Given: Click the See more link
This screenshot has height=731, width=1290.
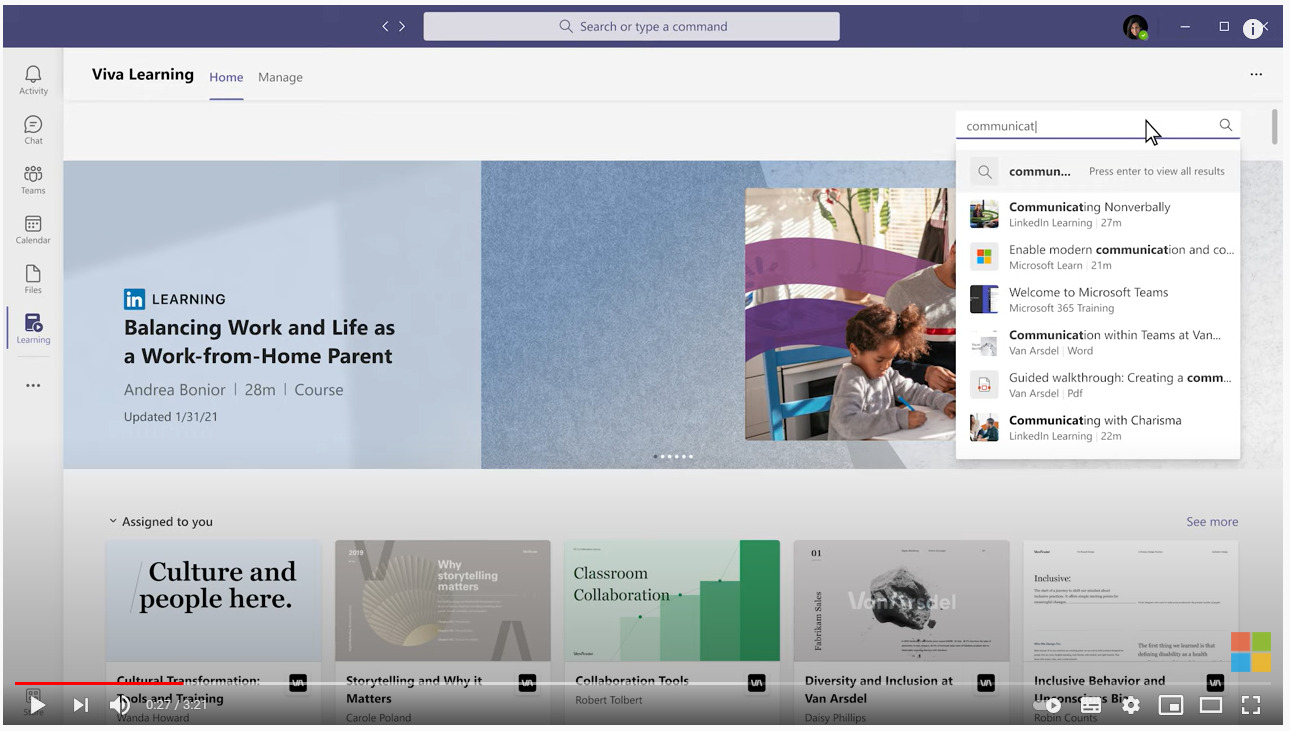Looking at the screenshot, I should click(x=1212, y=522).
